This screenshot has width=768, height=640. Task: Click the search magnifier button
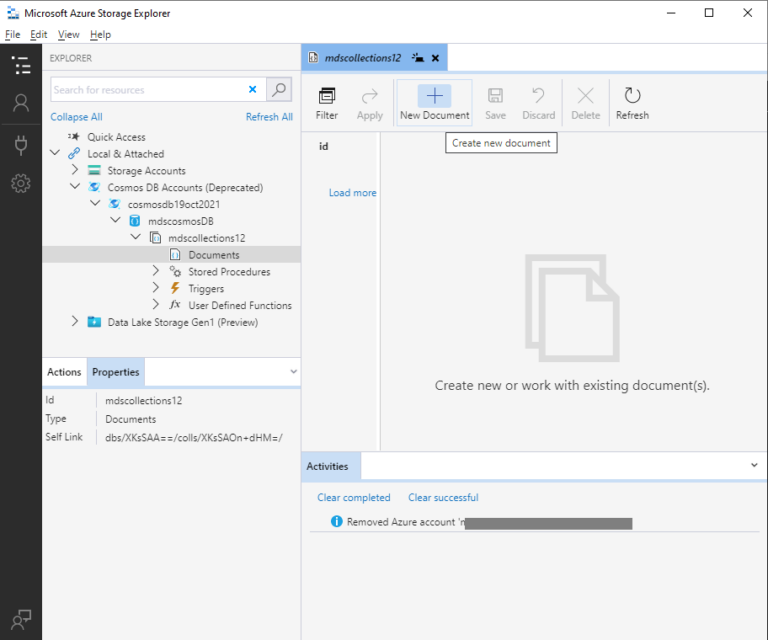pos(279,90)
